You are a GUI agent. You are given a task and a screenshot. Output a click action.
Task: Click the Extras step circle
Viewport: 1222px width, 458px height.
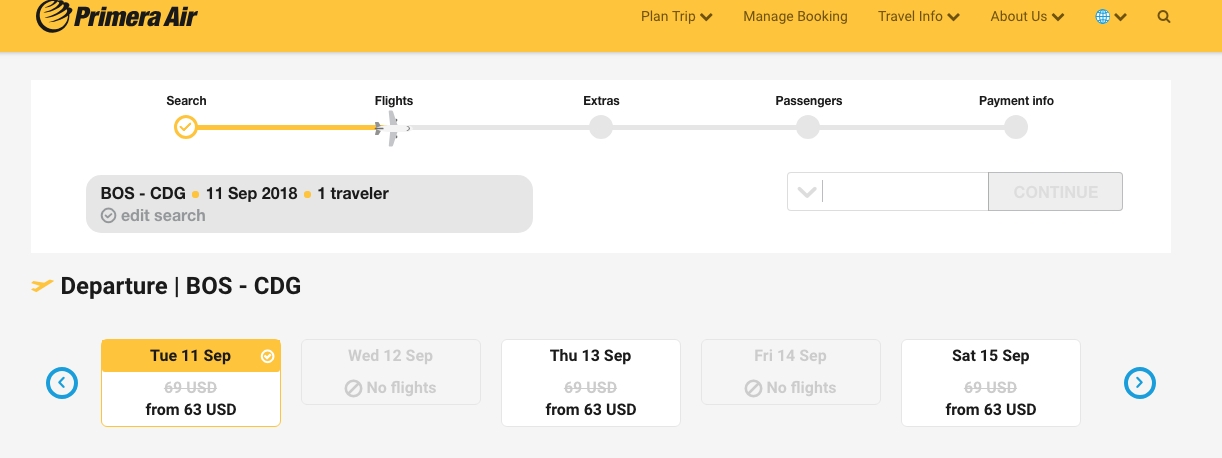(x=601, y=127)
